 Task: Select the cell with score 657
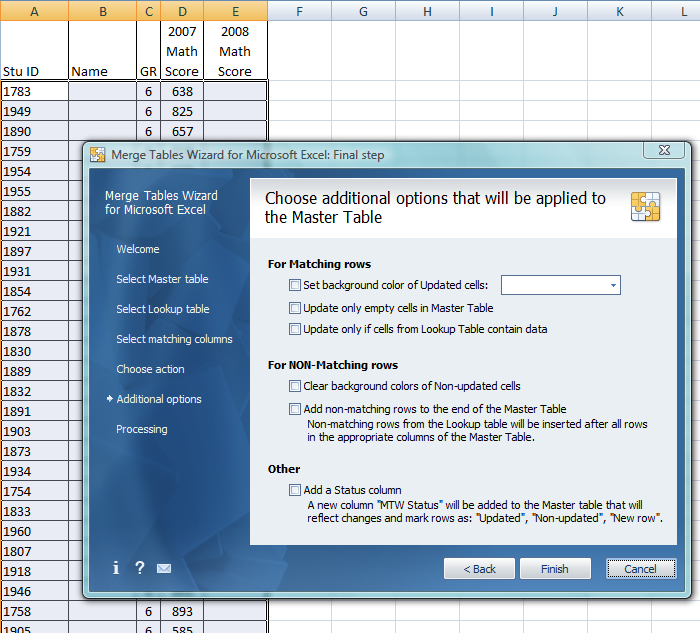tap(182, 131)
